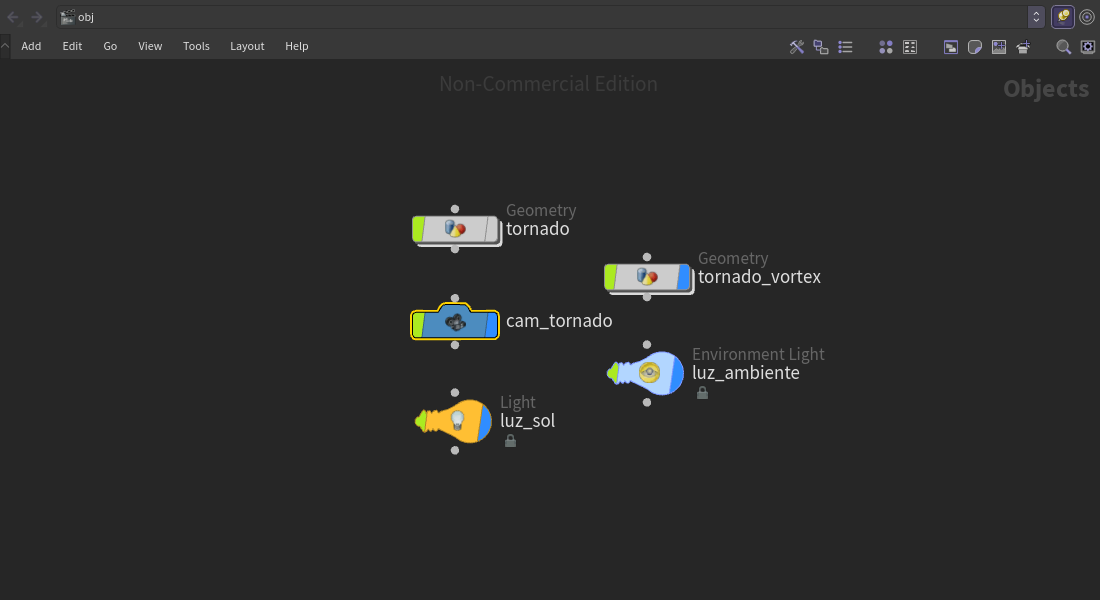This screenshot has width=1100, height=600.
Task: Switch to list mode with the bulleted list icon
Action: [845, 47]
